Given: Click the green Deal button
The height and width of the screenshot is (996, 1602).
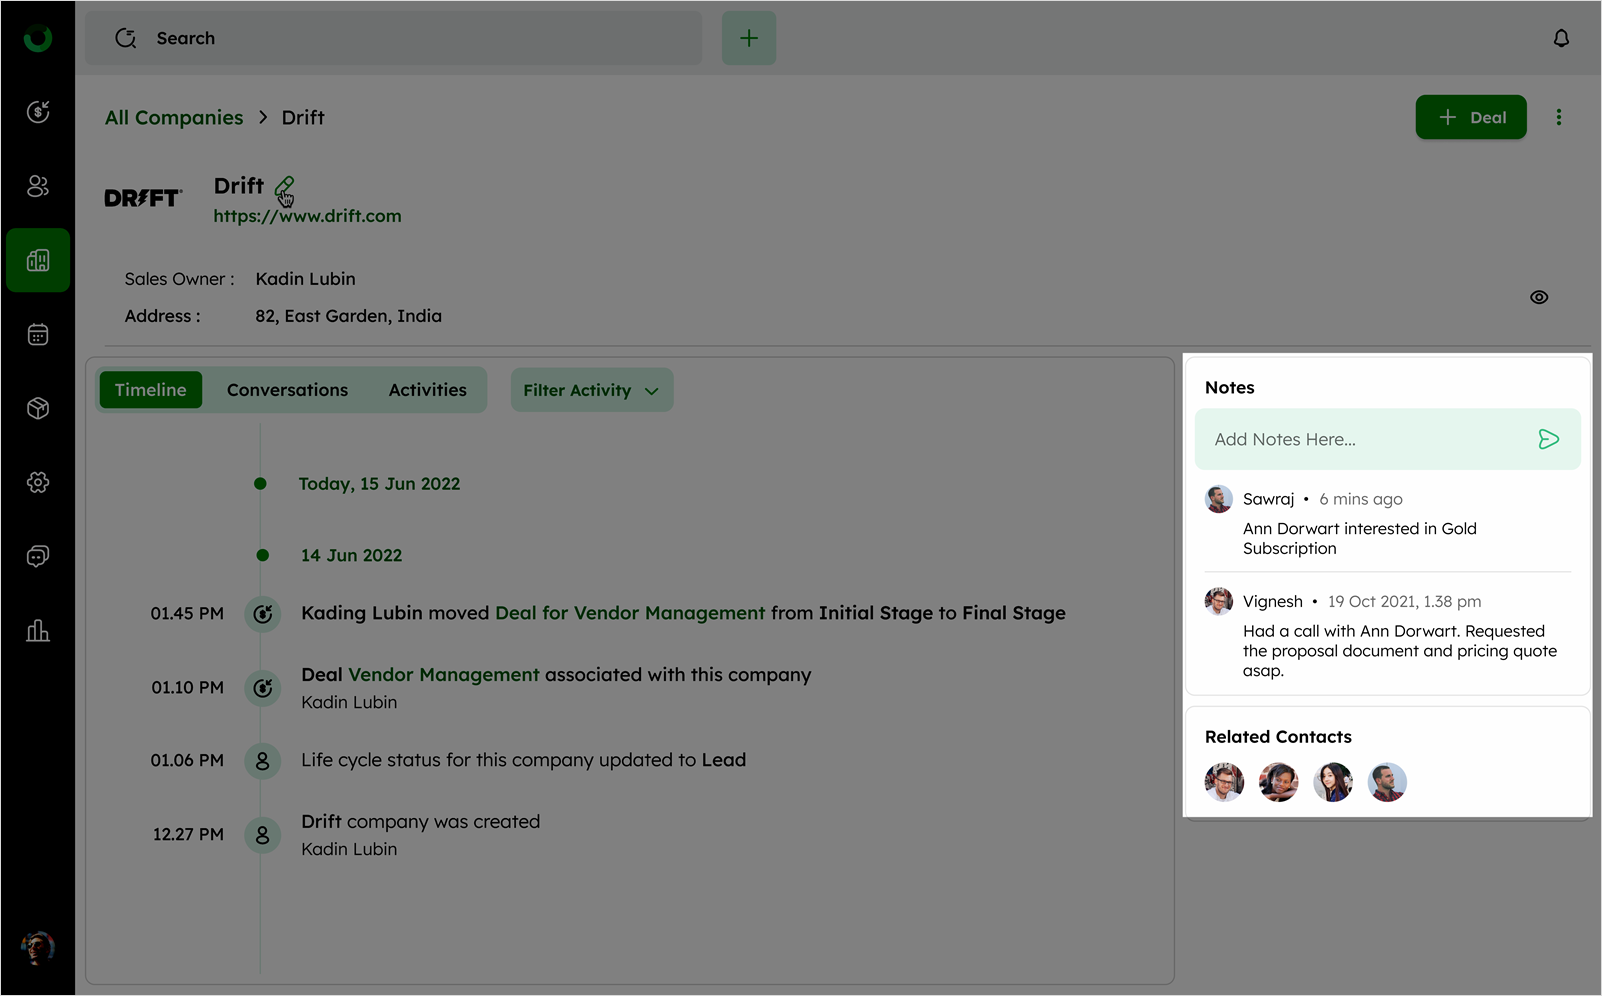Looking at the screenshot, I should [1471, 117].
